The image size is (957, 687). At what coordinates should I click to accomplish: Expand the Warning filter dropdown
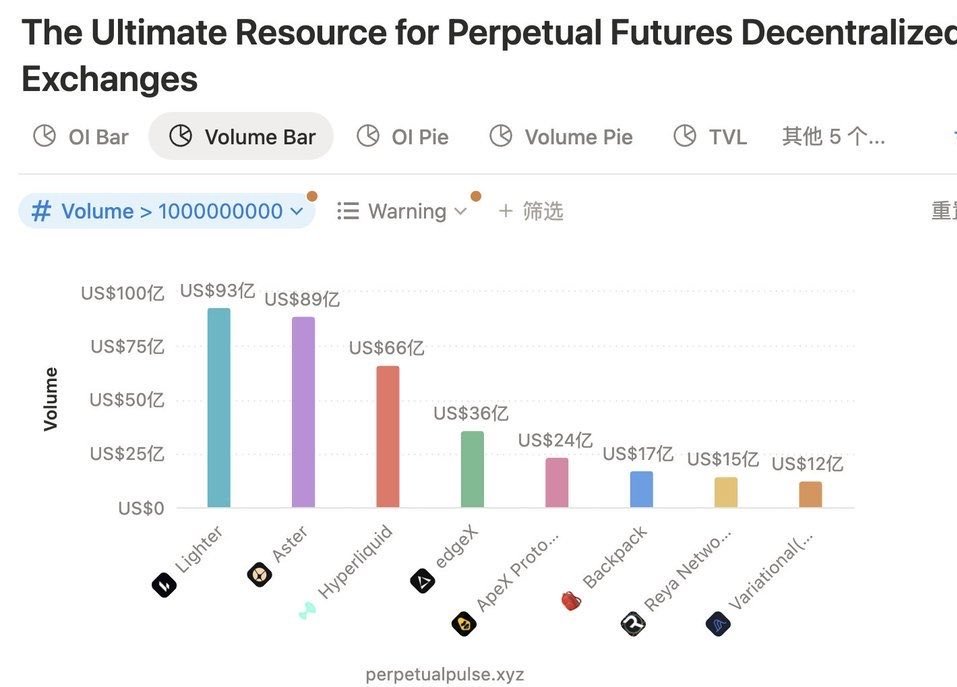[x=402, y=211]
